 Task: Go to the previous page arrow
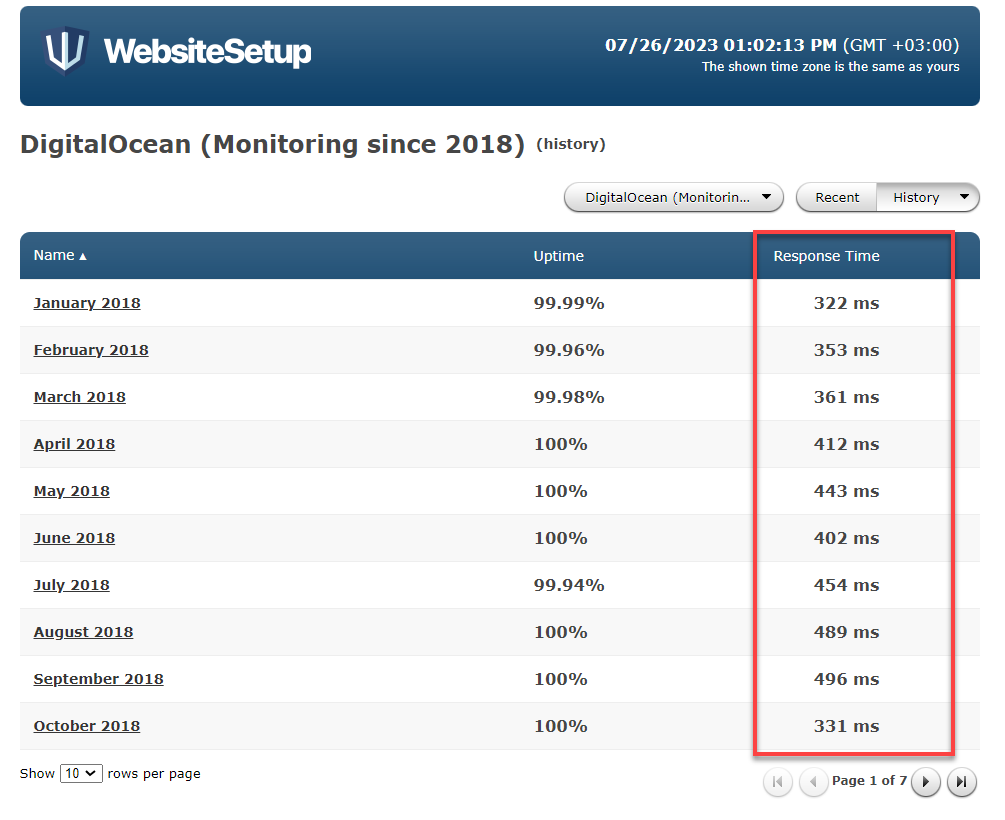pos(813,782)
